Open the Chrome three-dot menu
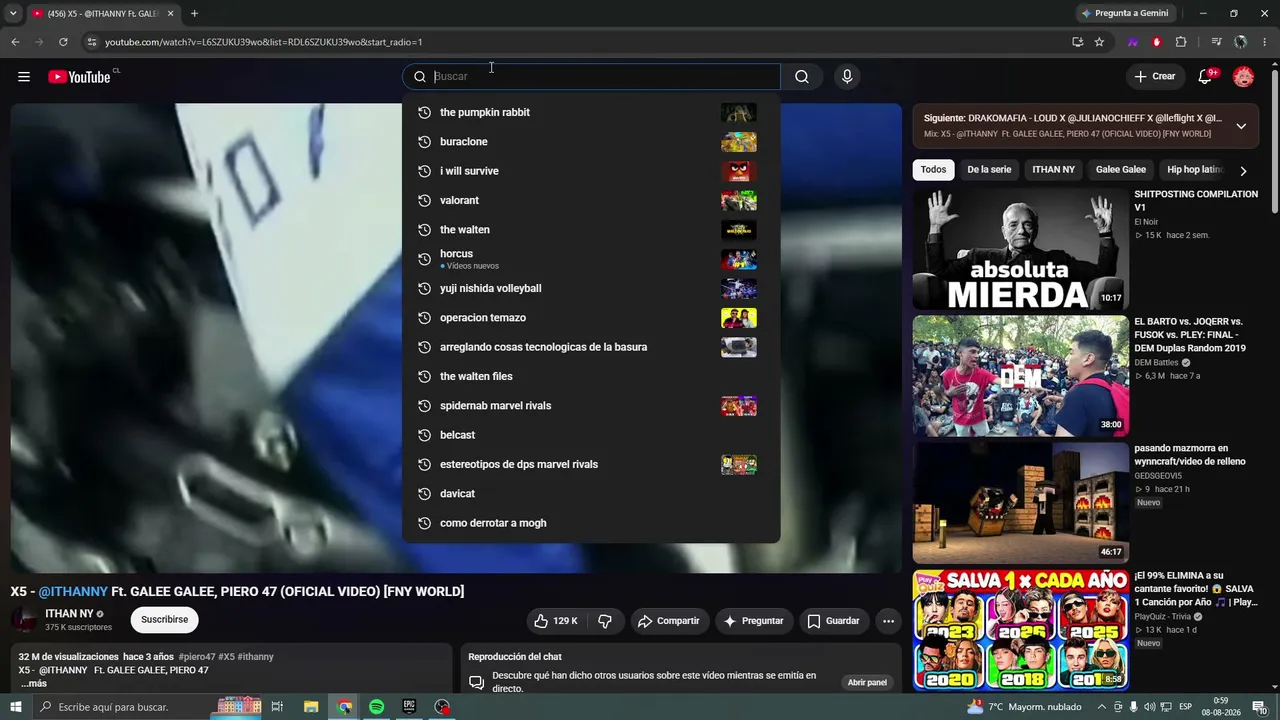This screenshot has width=1280, height=720. [x=1265, y=42]
